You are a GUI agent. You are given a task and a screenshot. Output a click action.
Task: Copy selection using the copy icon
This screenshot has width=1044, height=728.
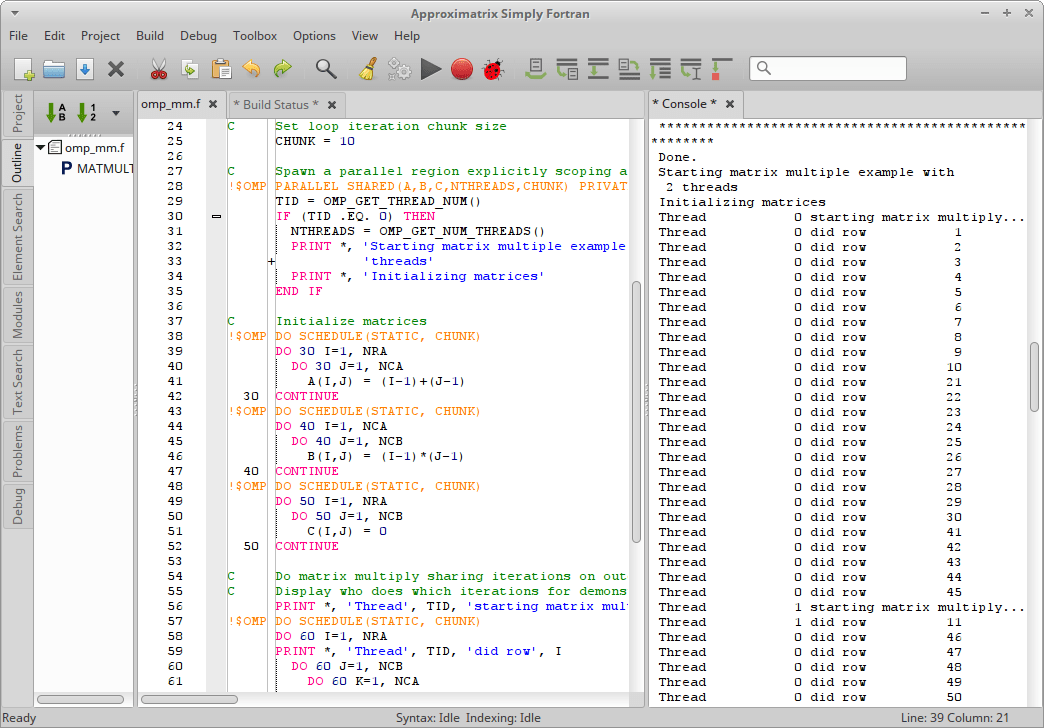[190, 69]
